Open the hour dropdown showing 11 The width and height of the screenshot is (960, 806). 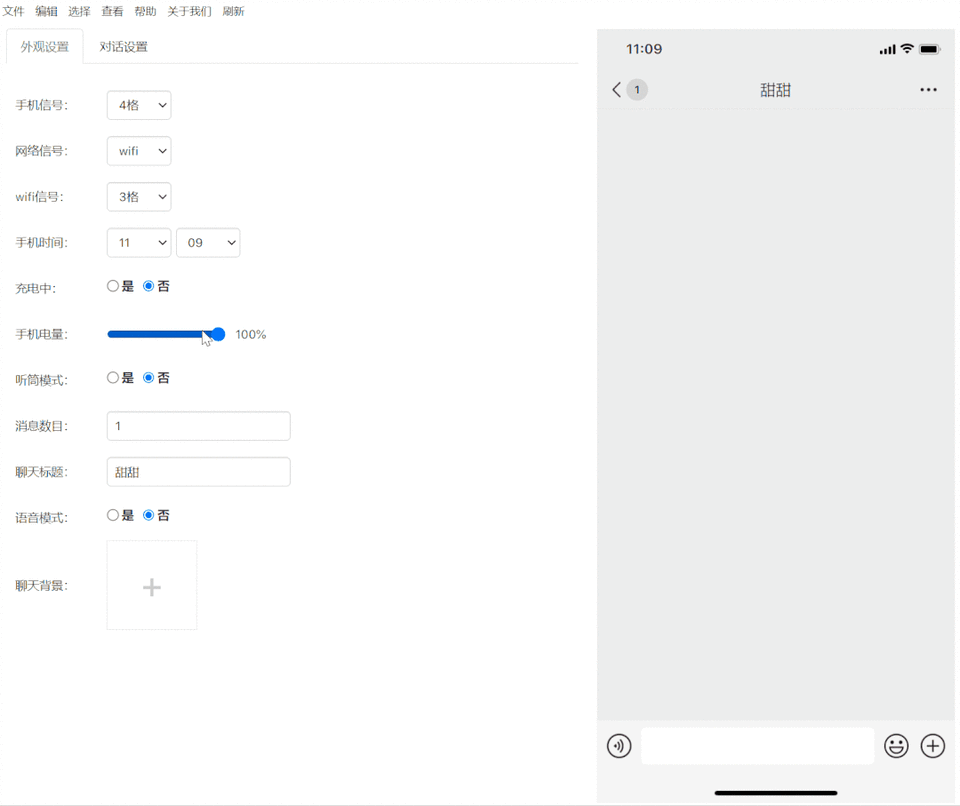coord(139,243)
